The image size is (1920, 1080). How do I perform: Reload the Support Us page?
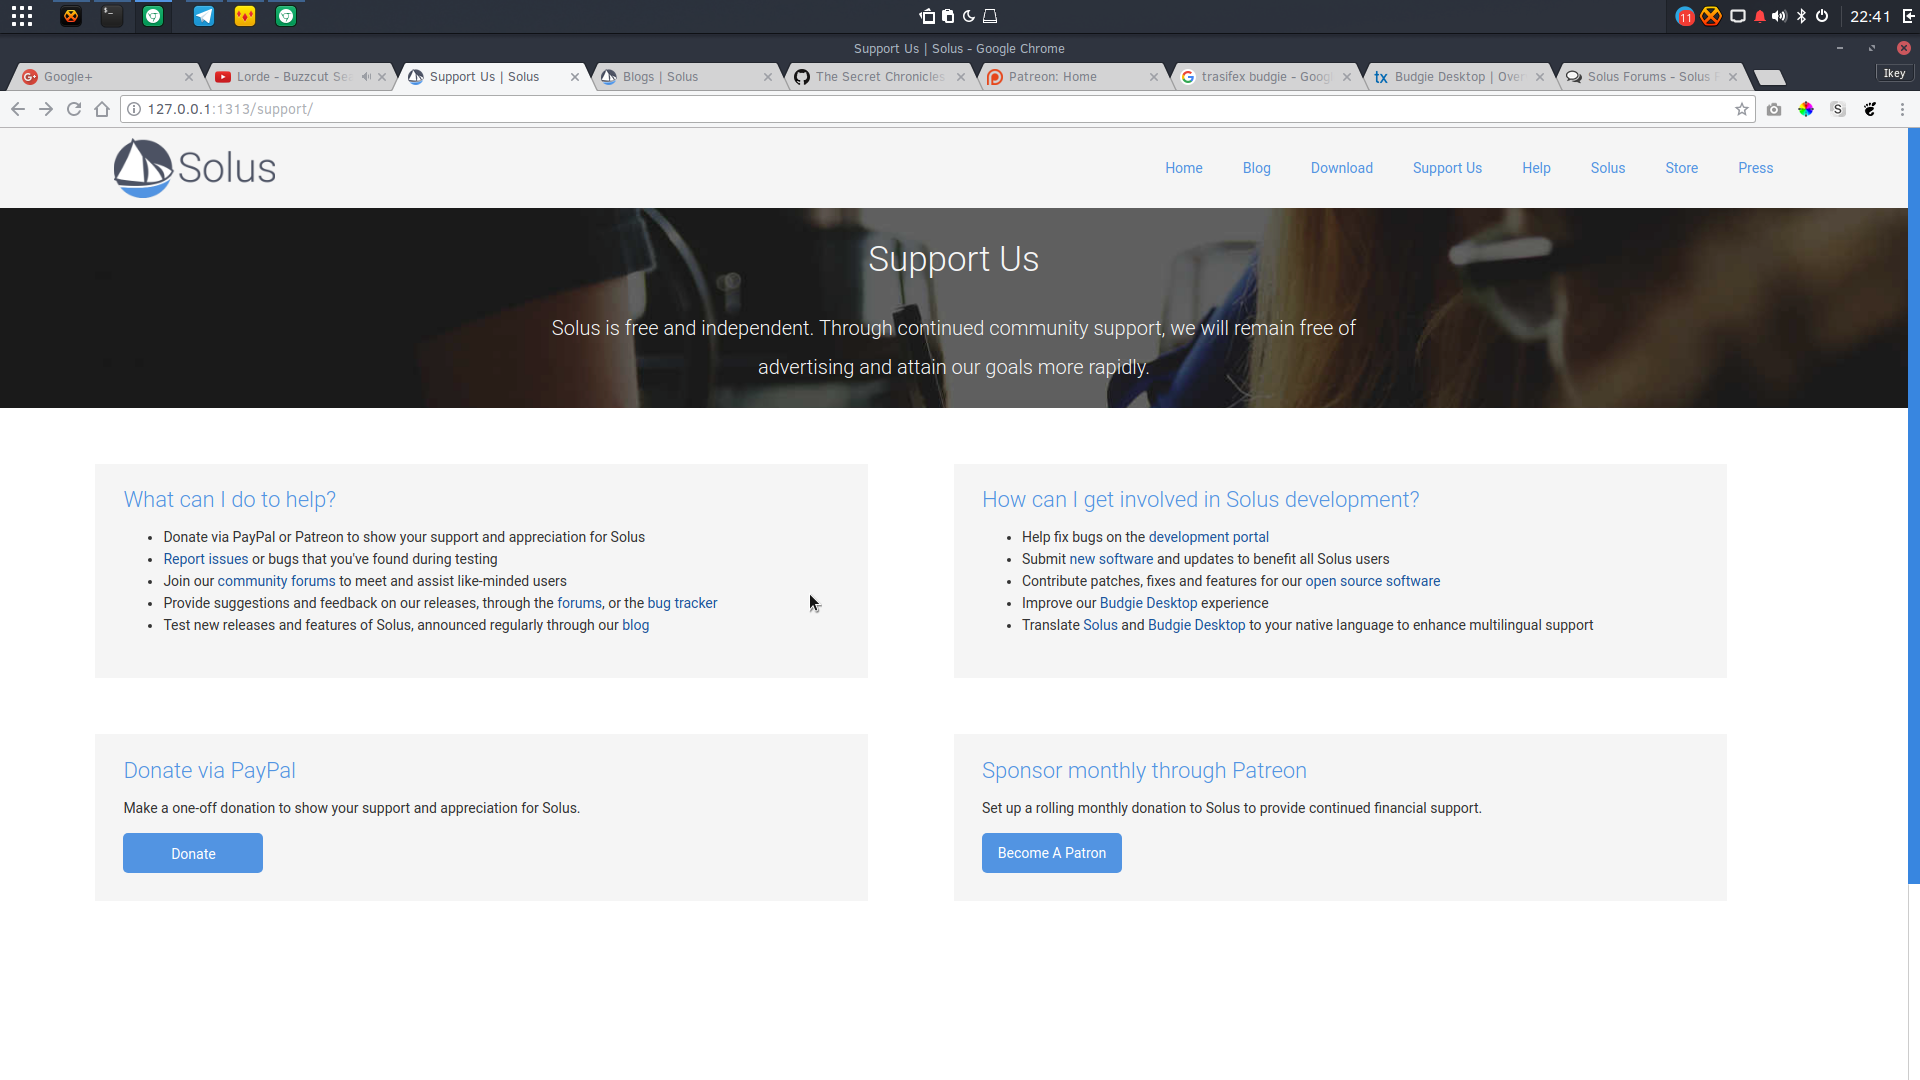pos(74,109)
